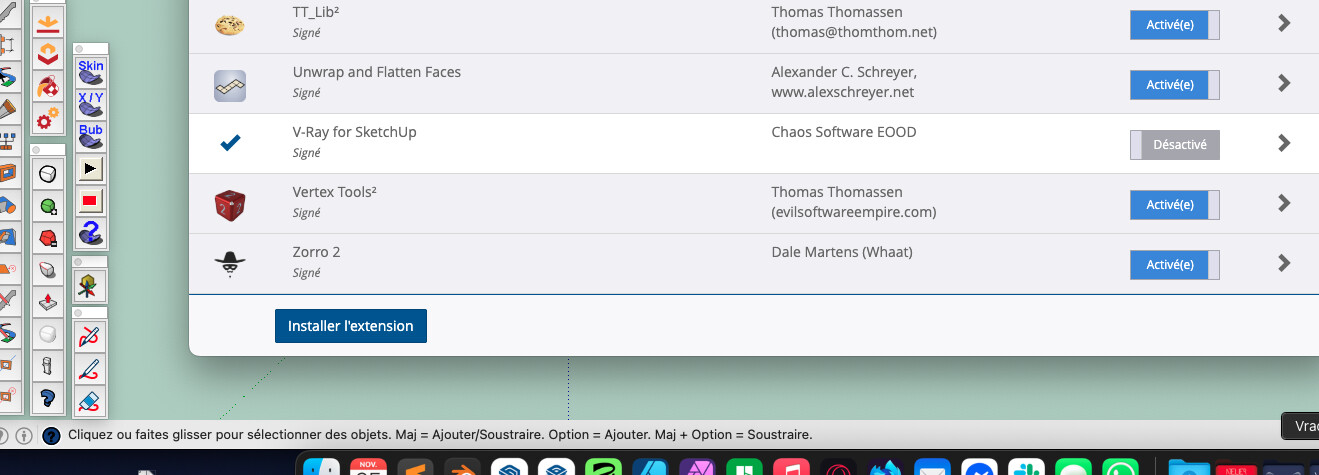Click the status bar help question mark icon
This screenshot has width=1319, height=475.
(x=51, y=436)
